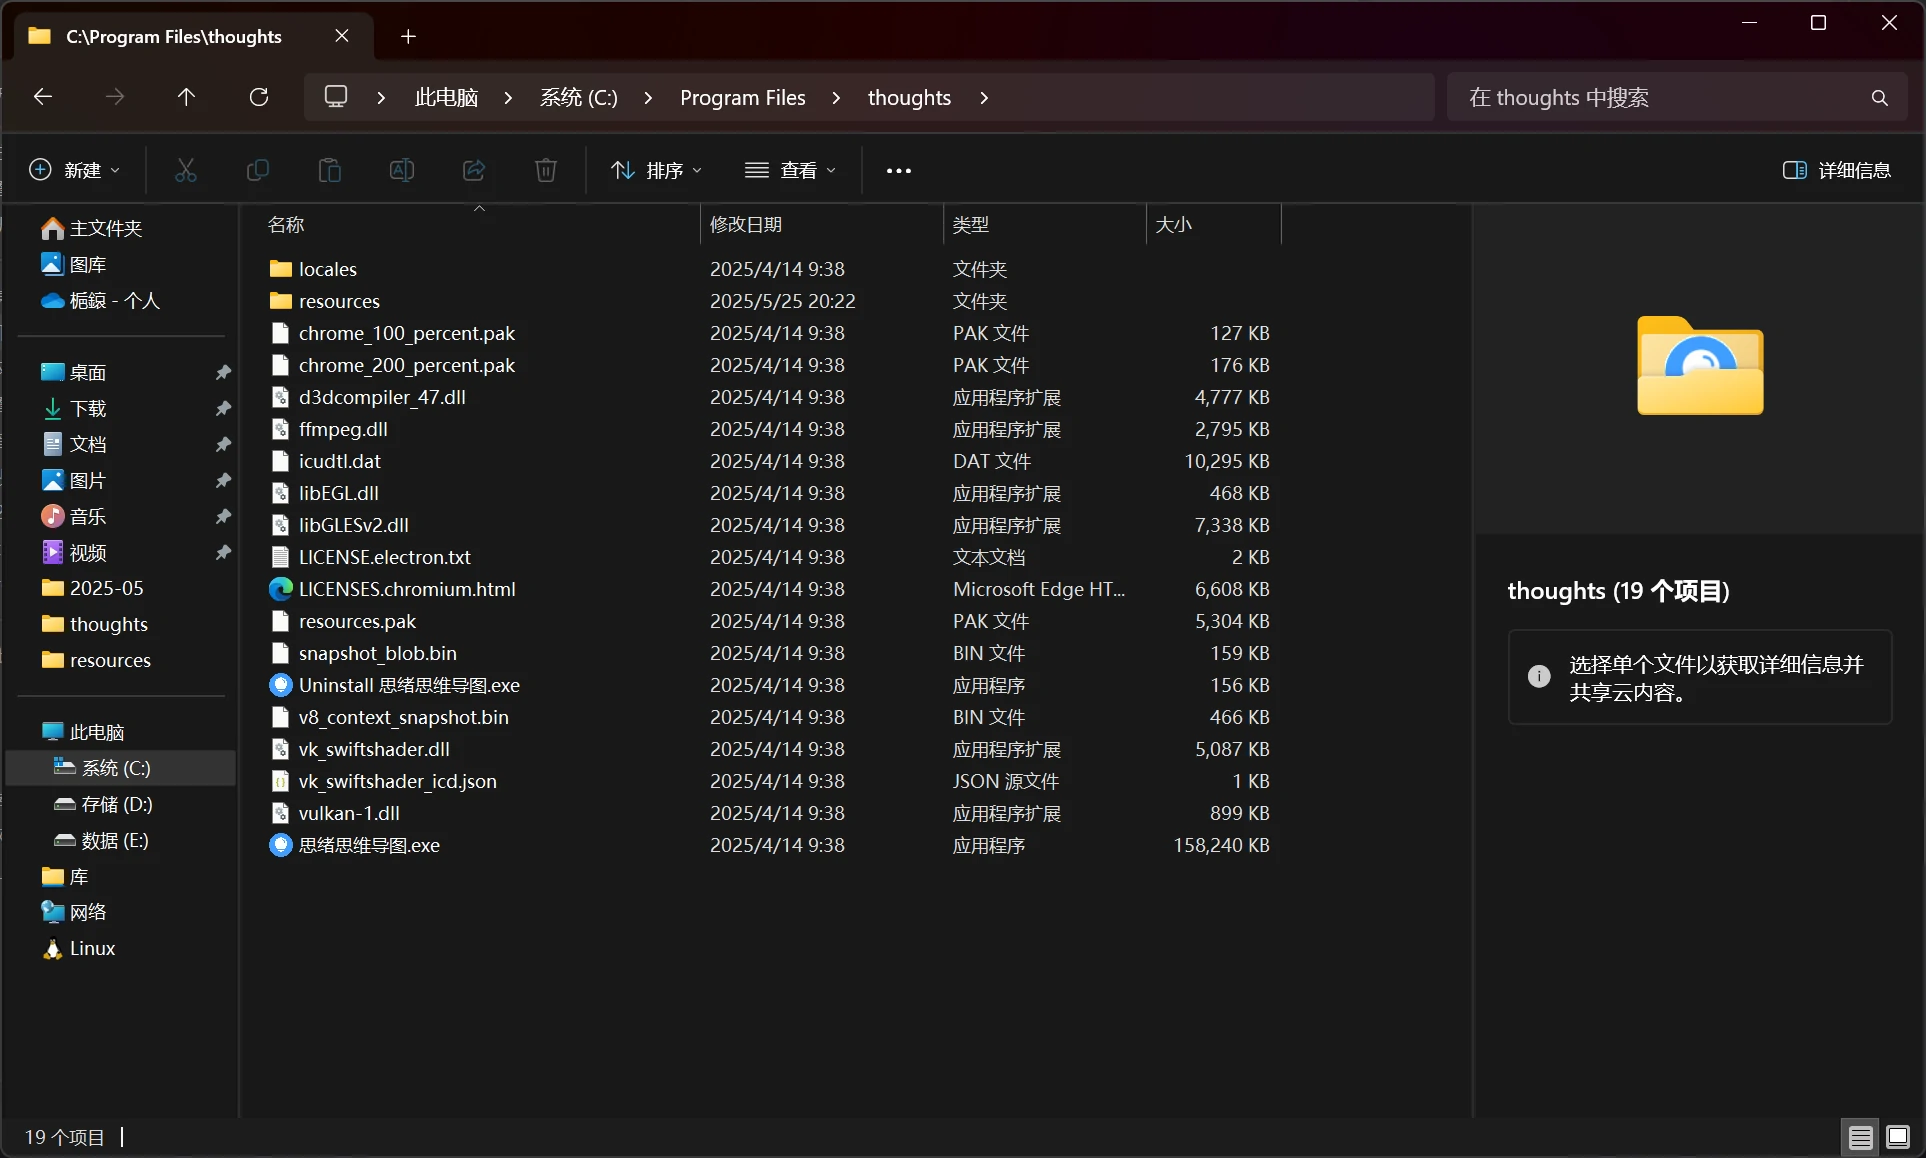Expand chevron after thoughts in breadcrumb
Screen dimensions: 1926x1158
coord(984,98)
